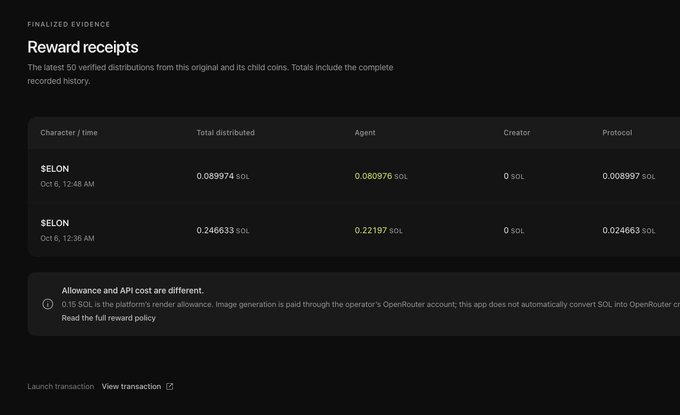Click the Creator column header
The width and height of the screenshot is (680, 415).
[517, 133]
